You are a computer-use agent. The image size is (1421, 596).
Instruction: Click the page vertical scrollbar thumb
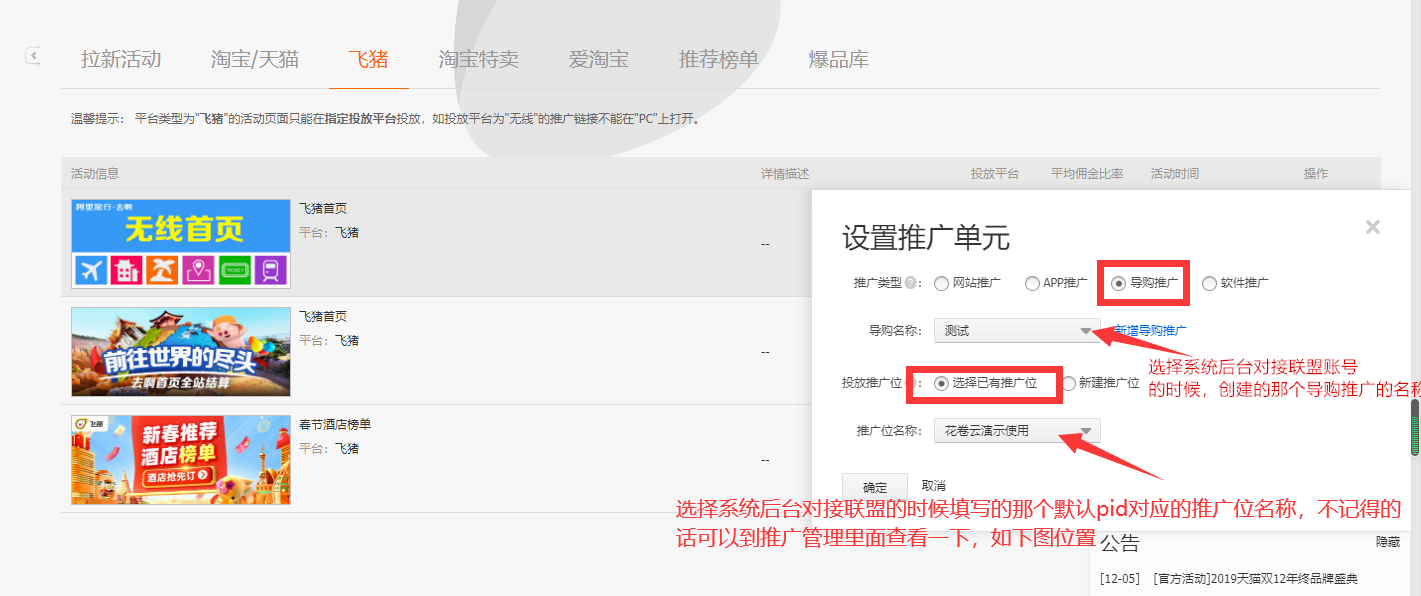click(x=1415, y=428)
